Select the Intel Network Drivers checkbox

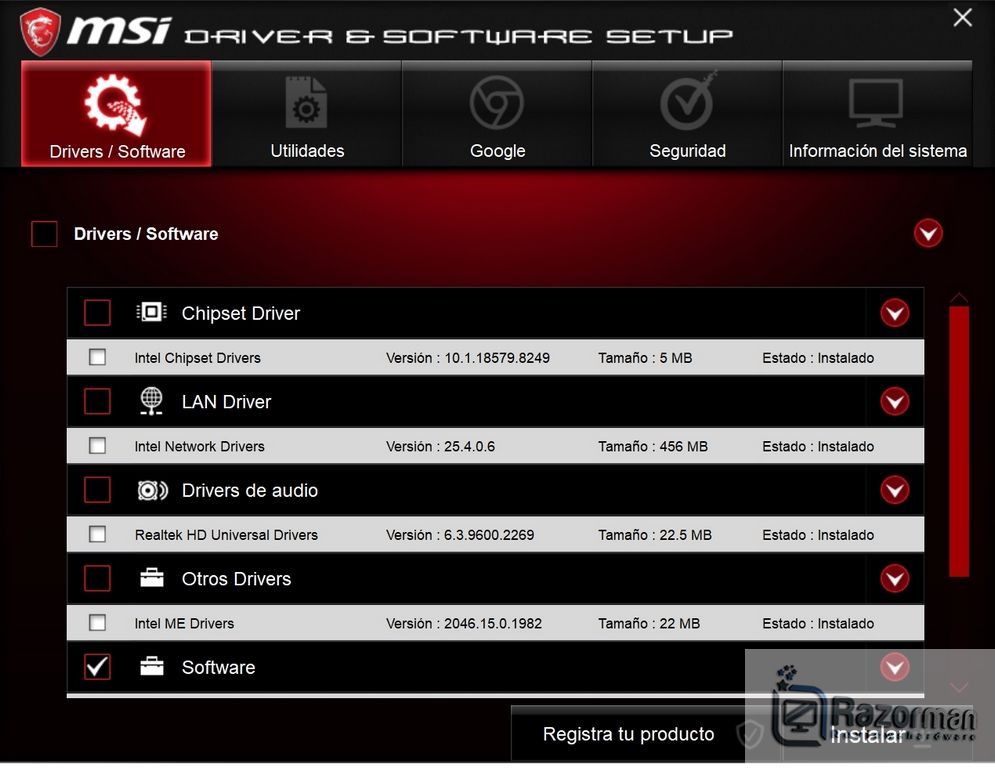coord(98,446)
